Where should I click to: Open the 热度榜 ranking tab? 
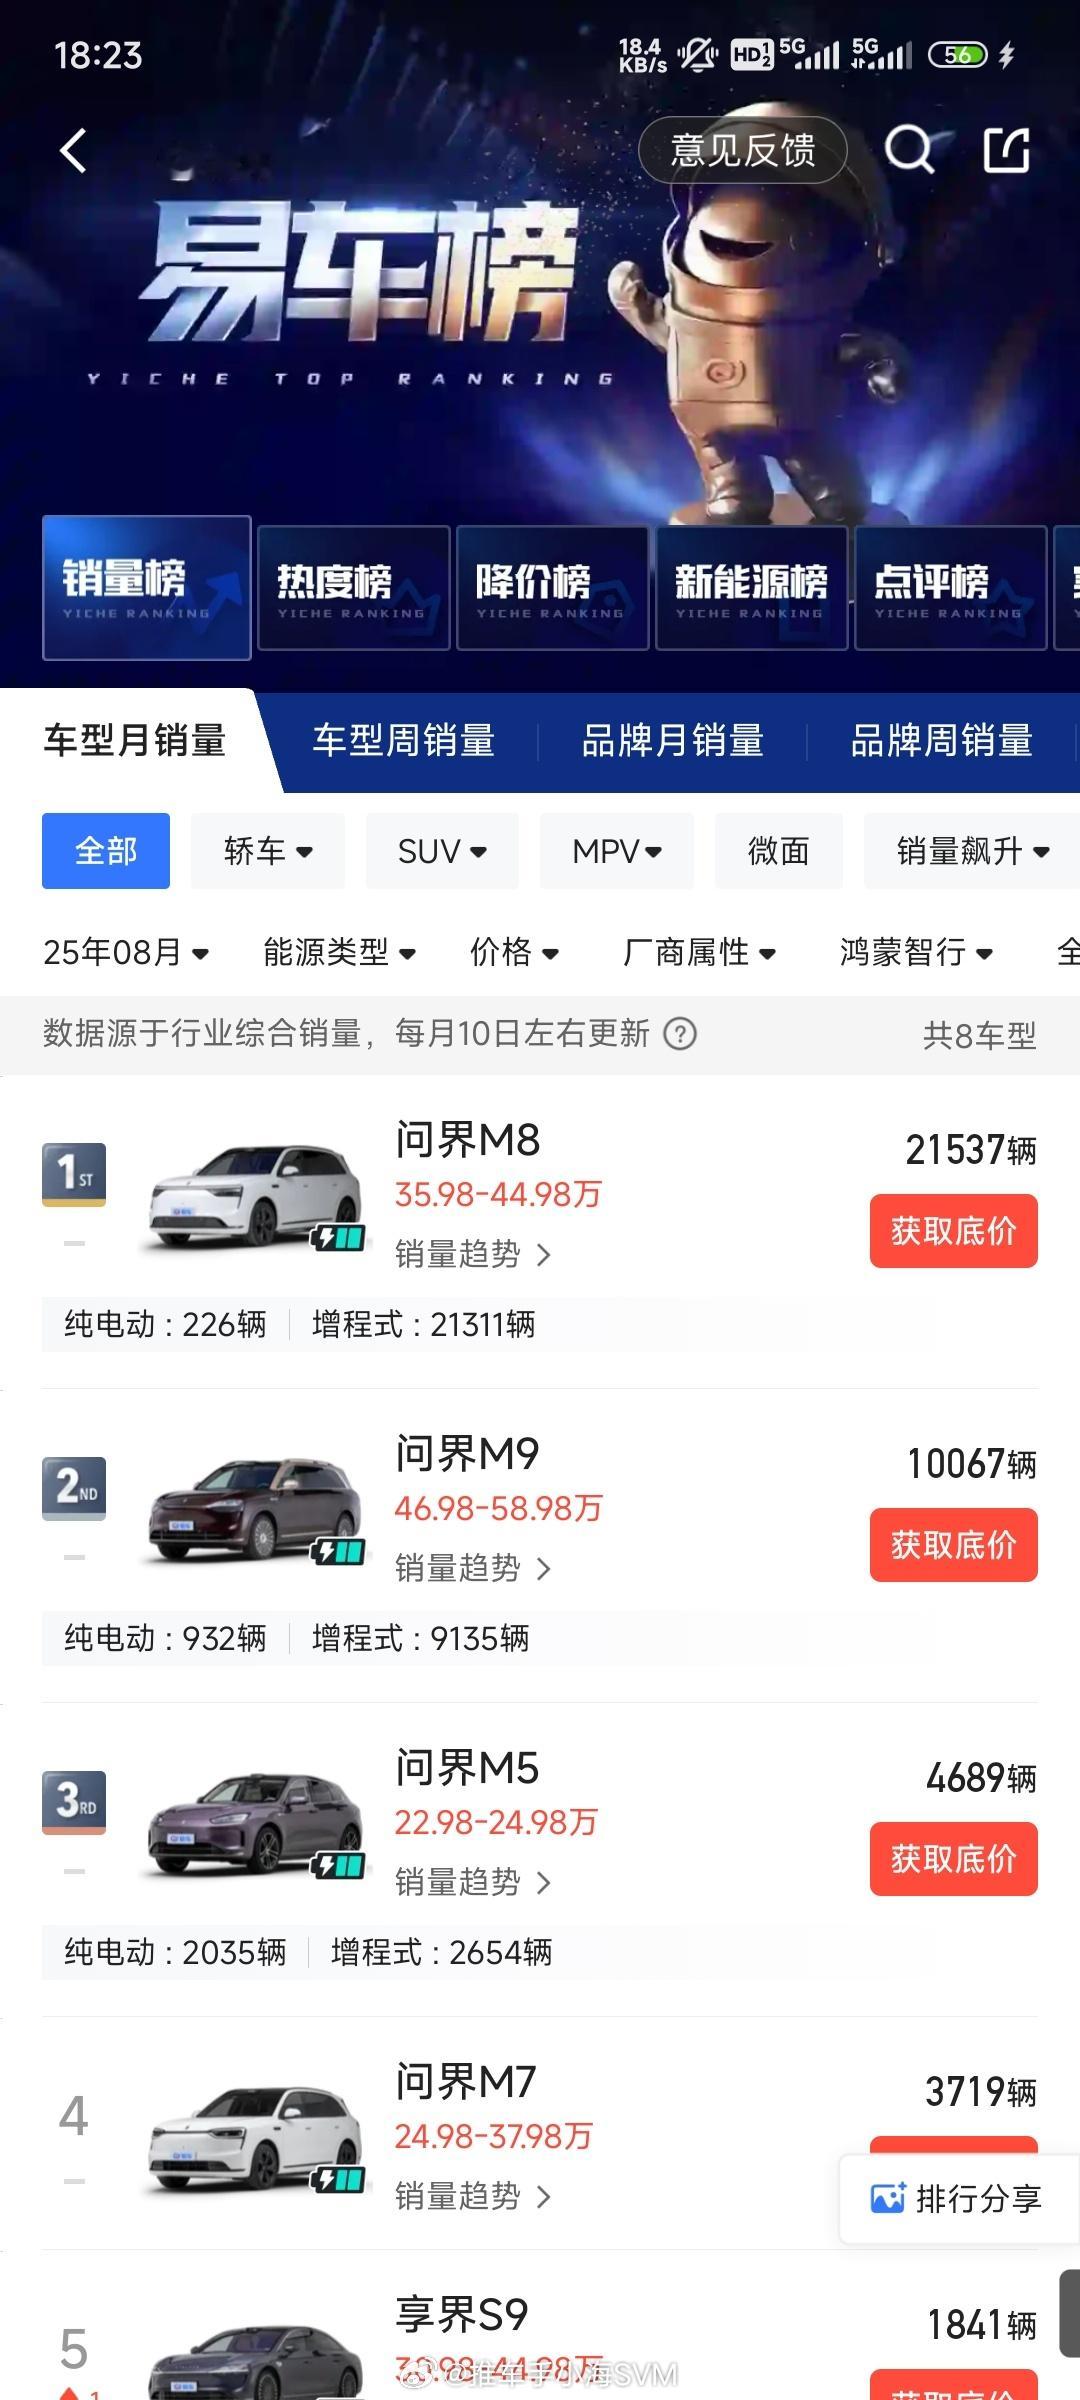pos(353,588)
